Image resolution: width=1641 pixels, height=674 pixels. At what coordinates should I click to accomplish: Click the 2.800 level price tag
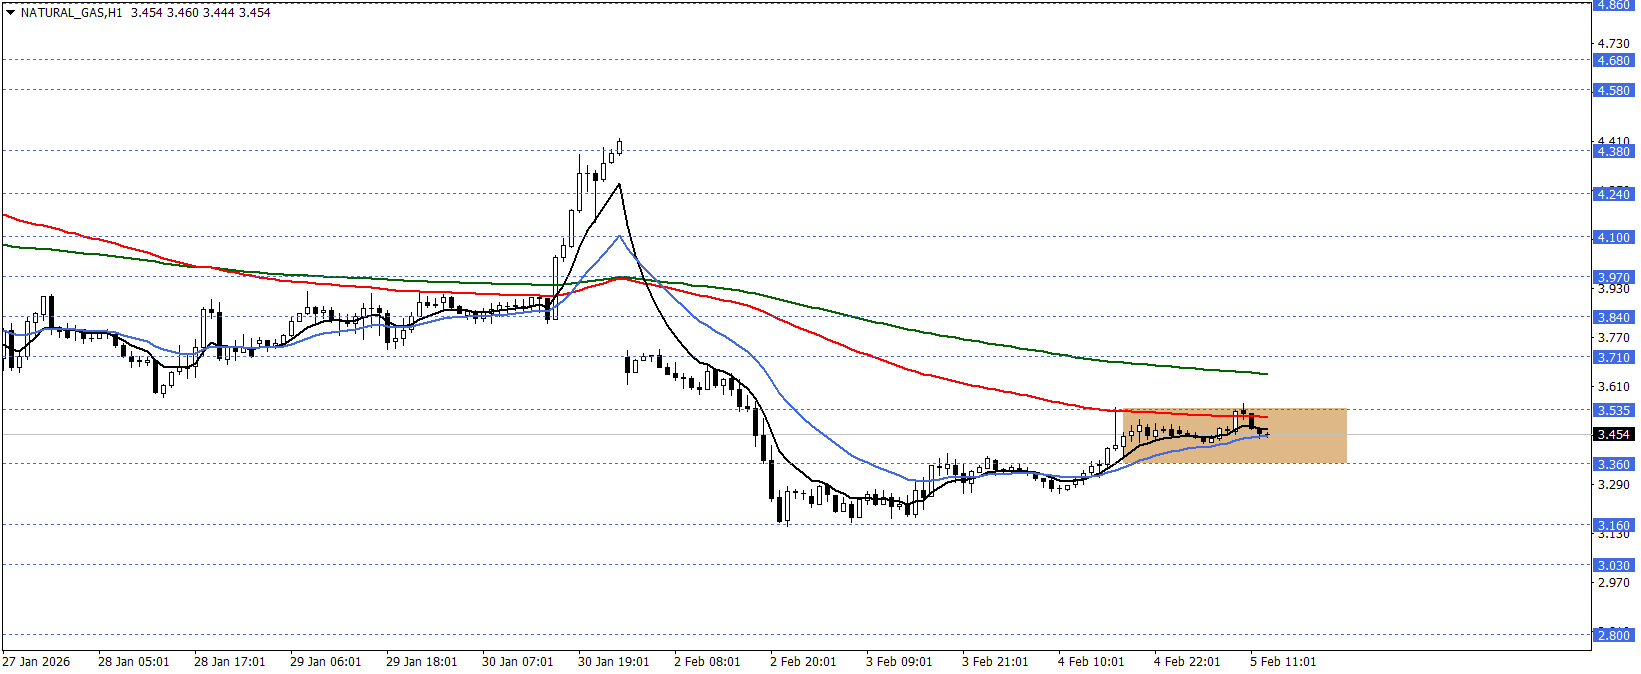(x=1613, y=636)
